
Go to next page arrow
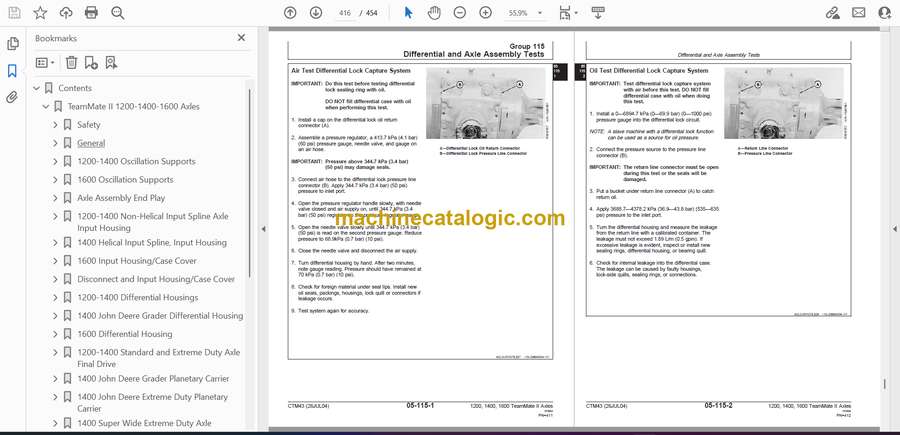[x=316, y=13]
